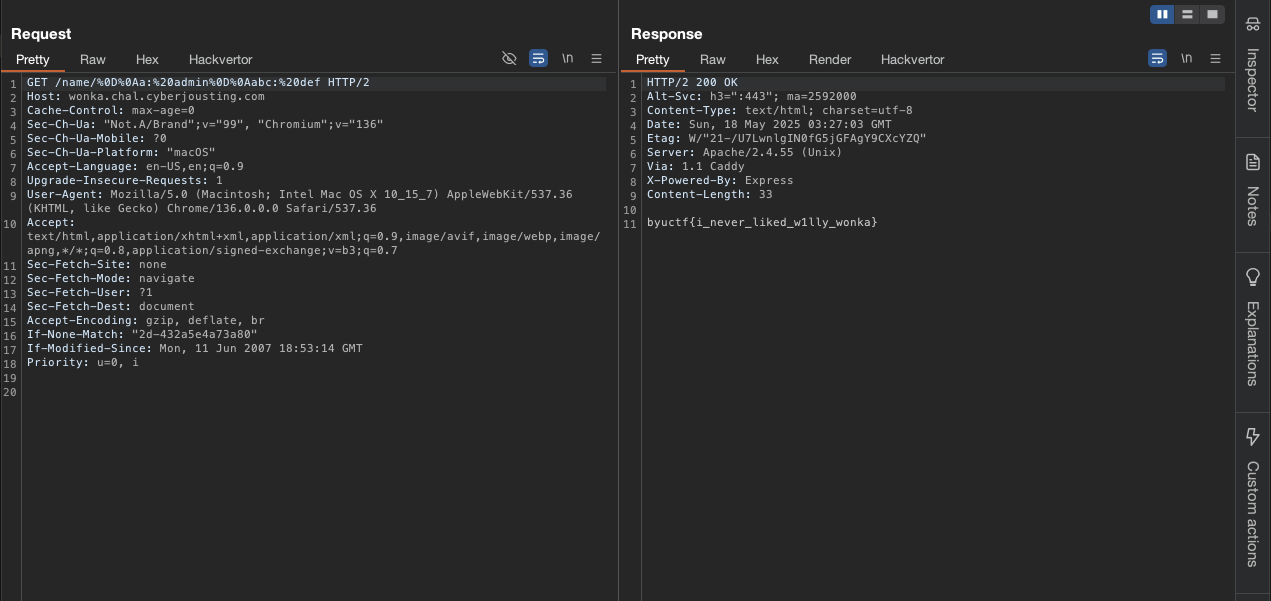
Task: Click the Sec-Ch-Ua-Mobile: ?0 header
Action: 97,139
